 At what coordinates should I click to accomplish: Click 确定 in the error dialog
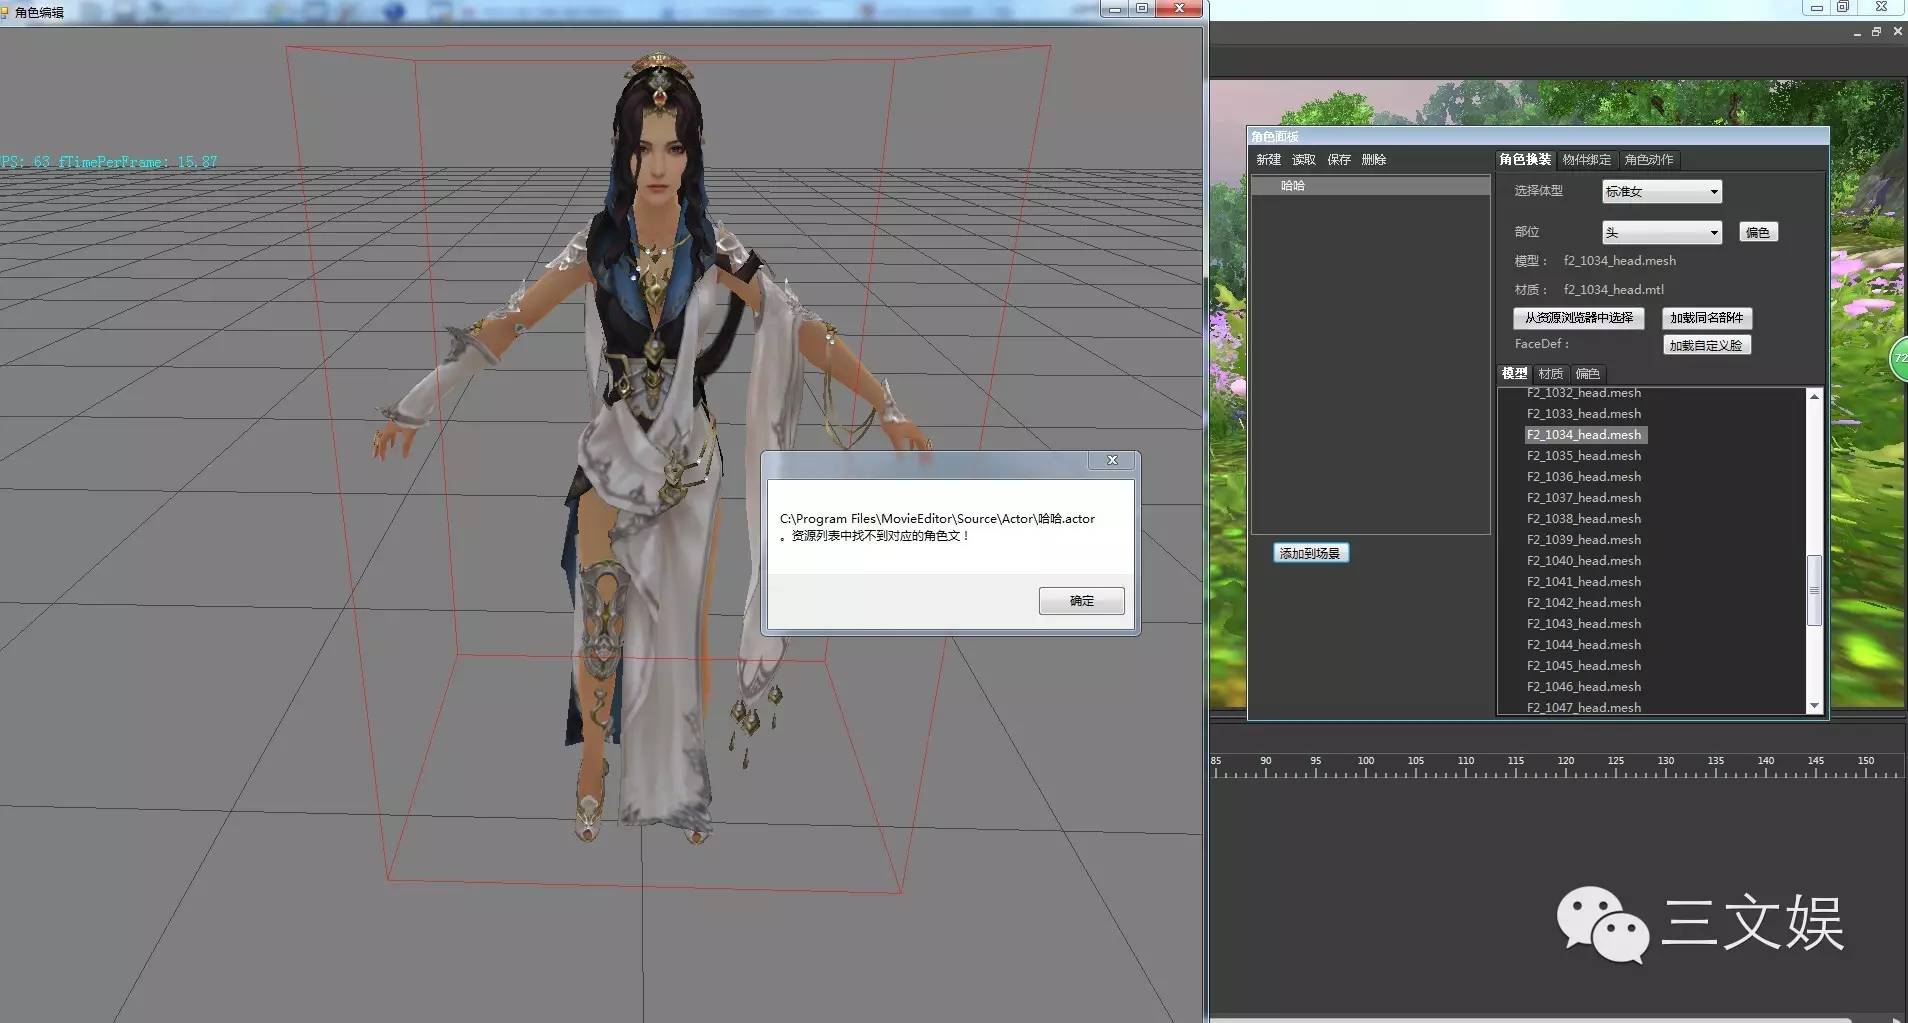click(1081, 600)
